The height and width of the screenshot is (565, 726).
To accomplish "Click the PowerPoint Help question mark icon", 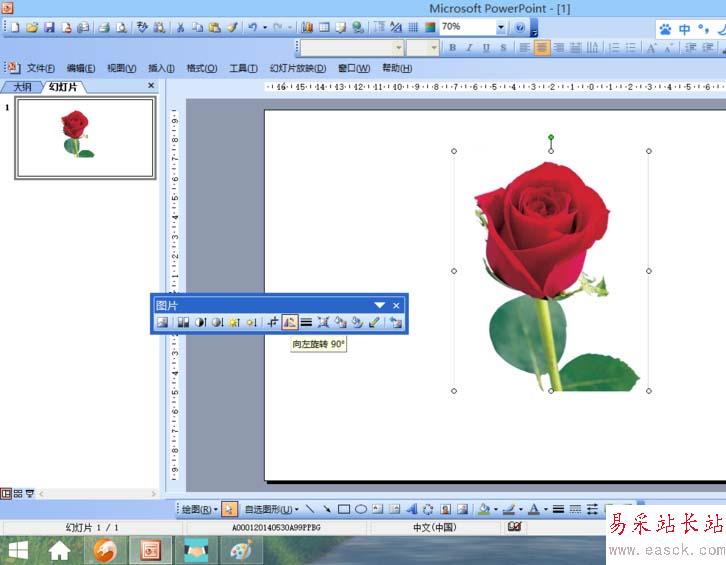I will 519,27.
